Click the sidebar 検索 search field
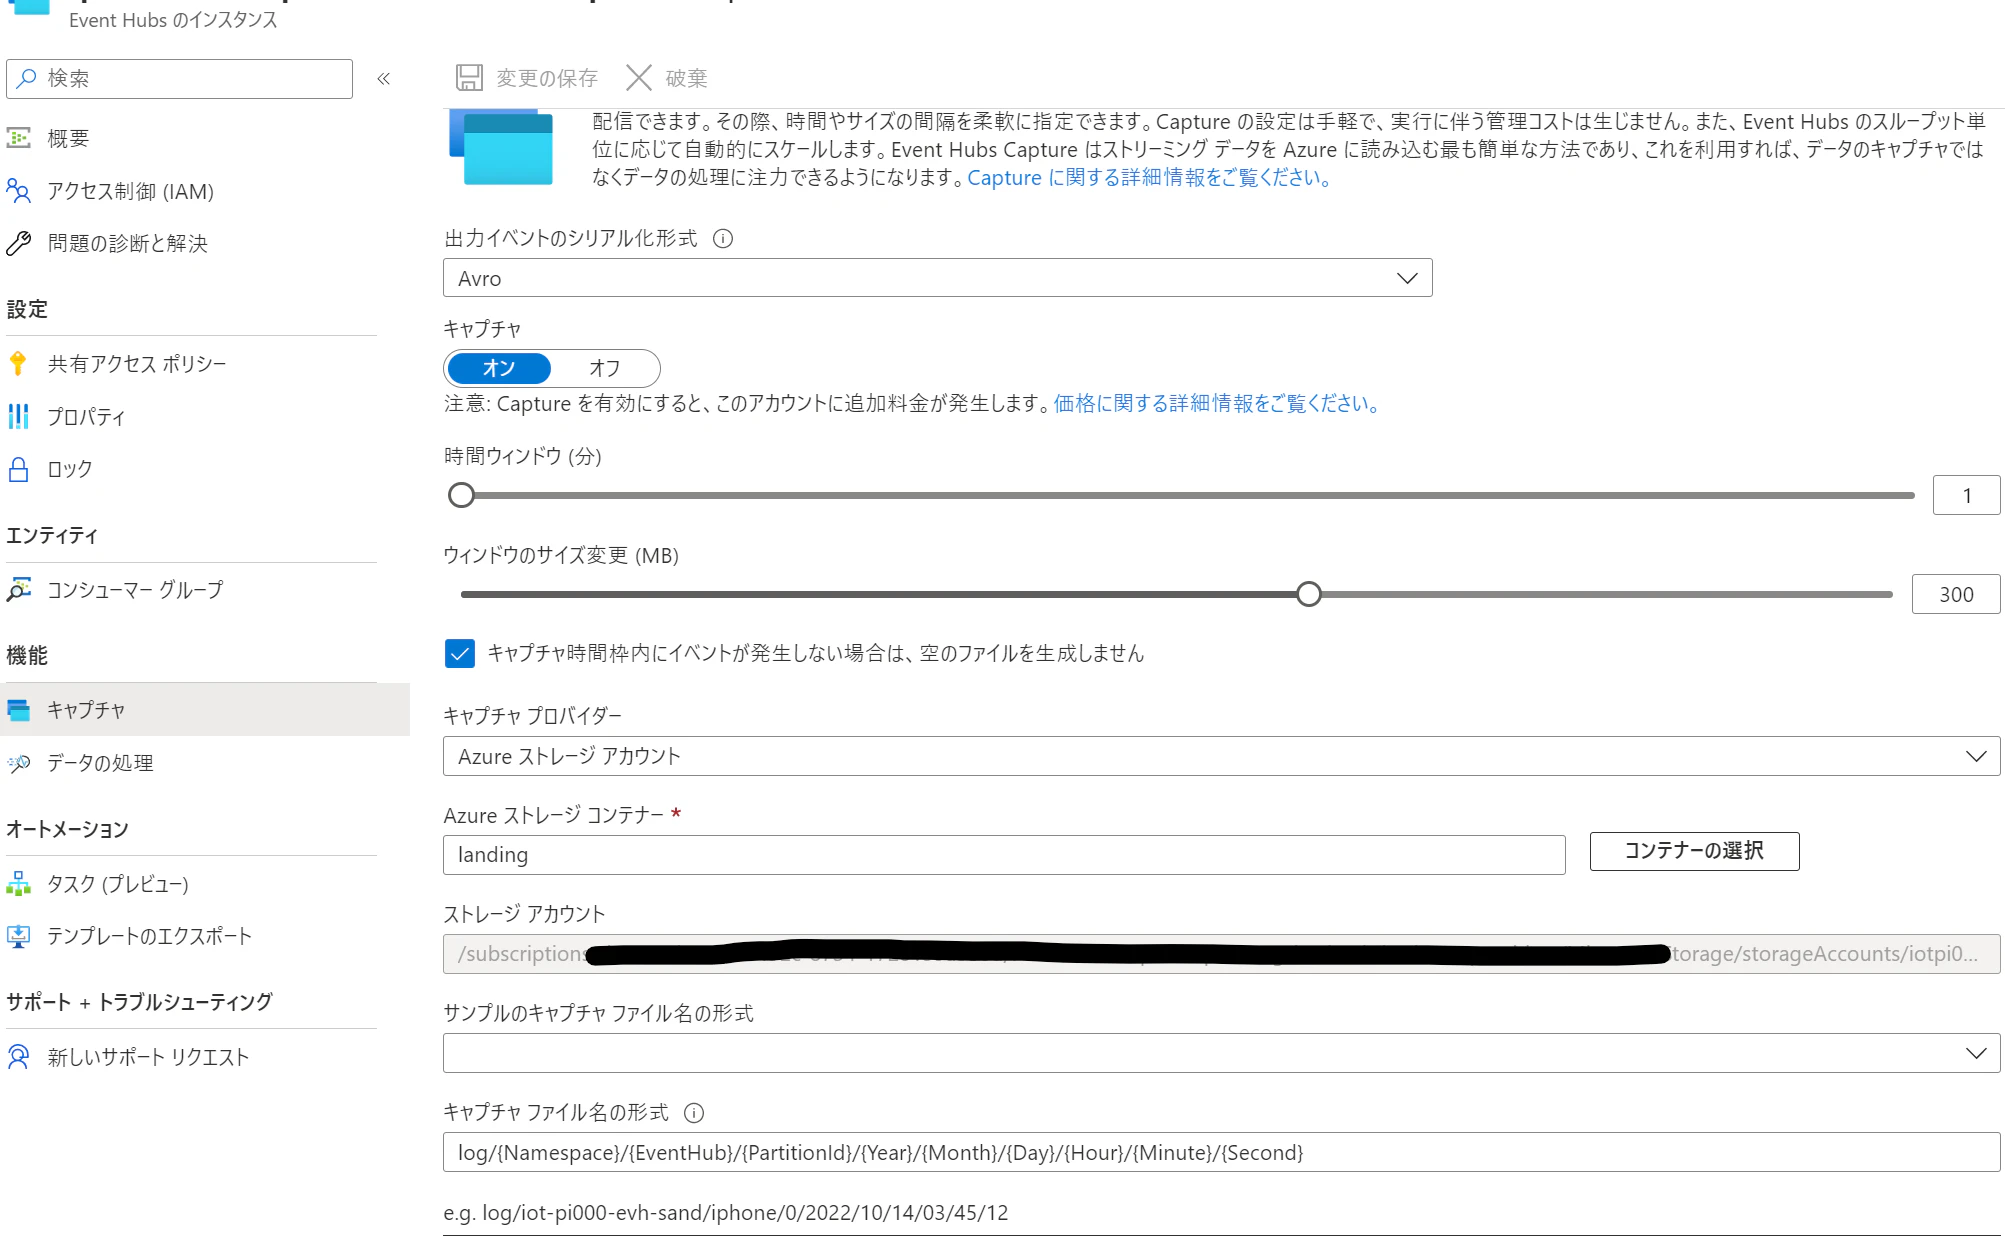Viewport: 2005px width, 1245px height. (180, 78)
